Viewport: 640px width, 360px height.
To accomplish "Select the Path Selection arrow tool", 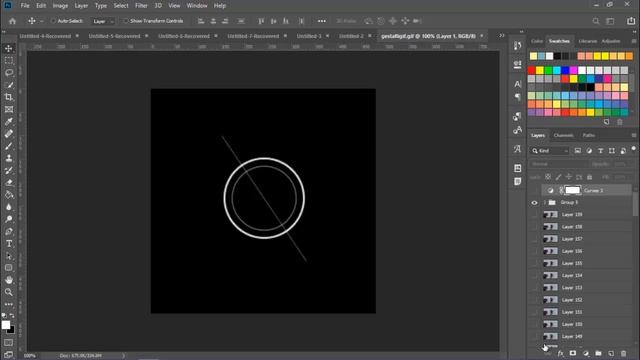I will coord(9,256).
